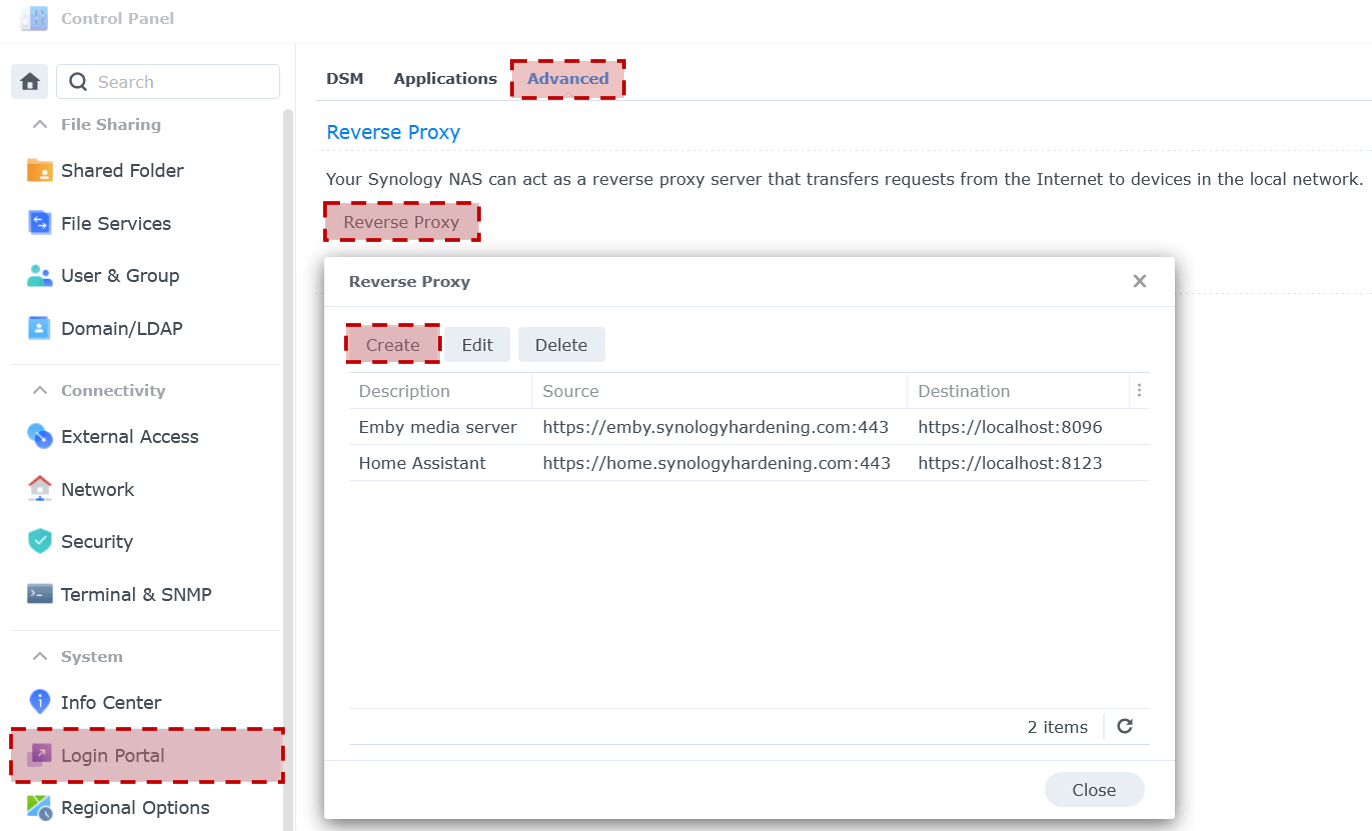Open the column options three-dot menu
Screen dimensions: 1372x831
1139,391
